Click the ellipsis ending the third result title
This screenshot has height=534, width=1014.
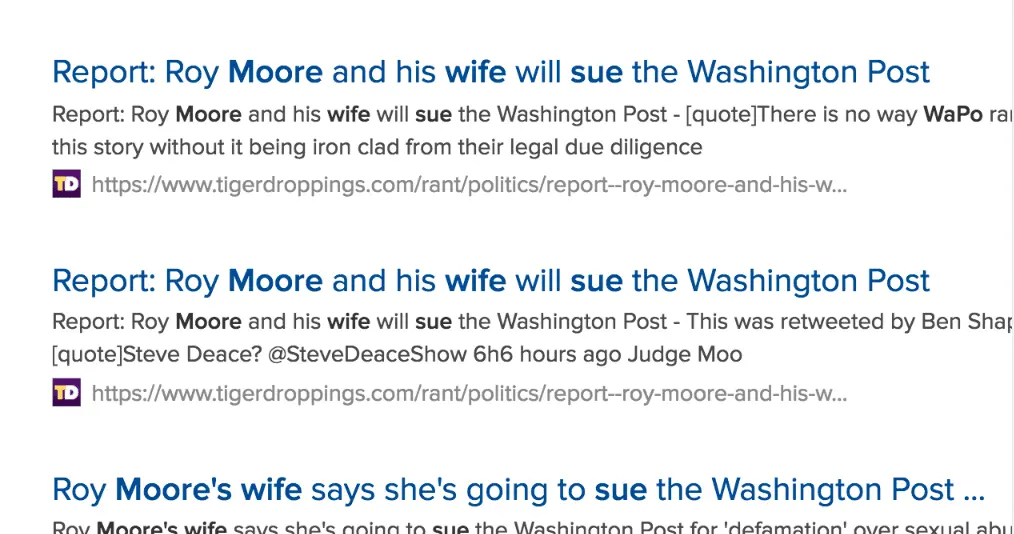point(973,490)
